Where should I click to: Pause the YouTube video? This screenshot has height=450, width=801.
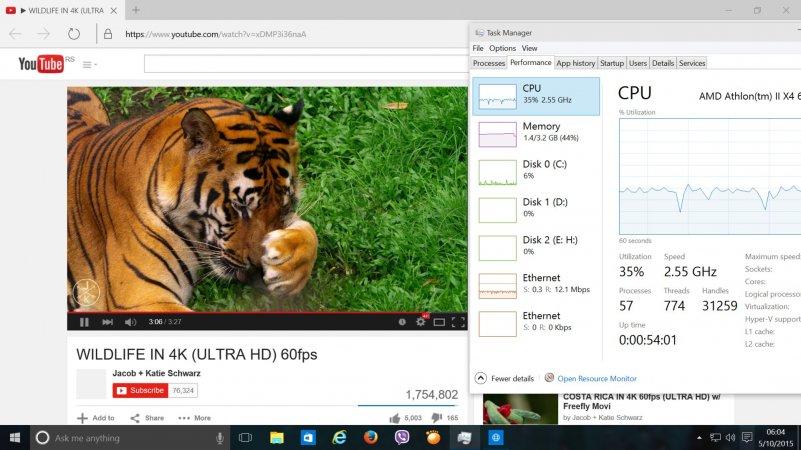pyautogui.click(x=84, y=322)
